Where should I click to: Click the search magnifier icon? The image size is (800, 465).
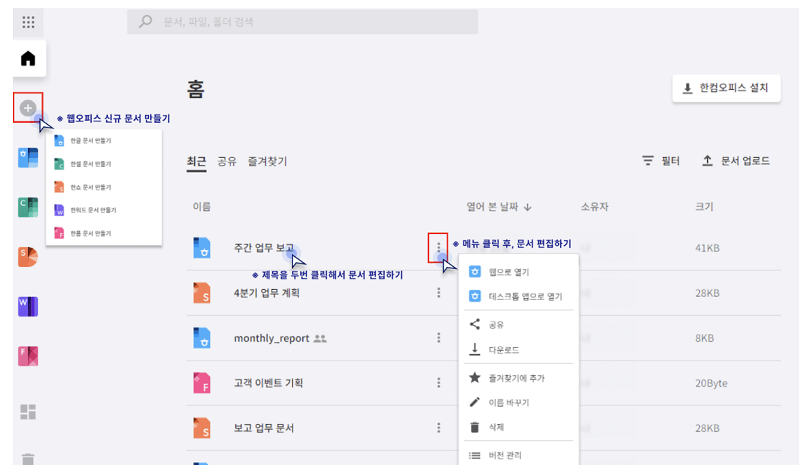point(145,21)
